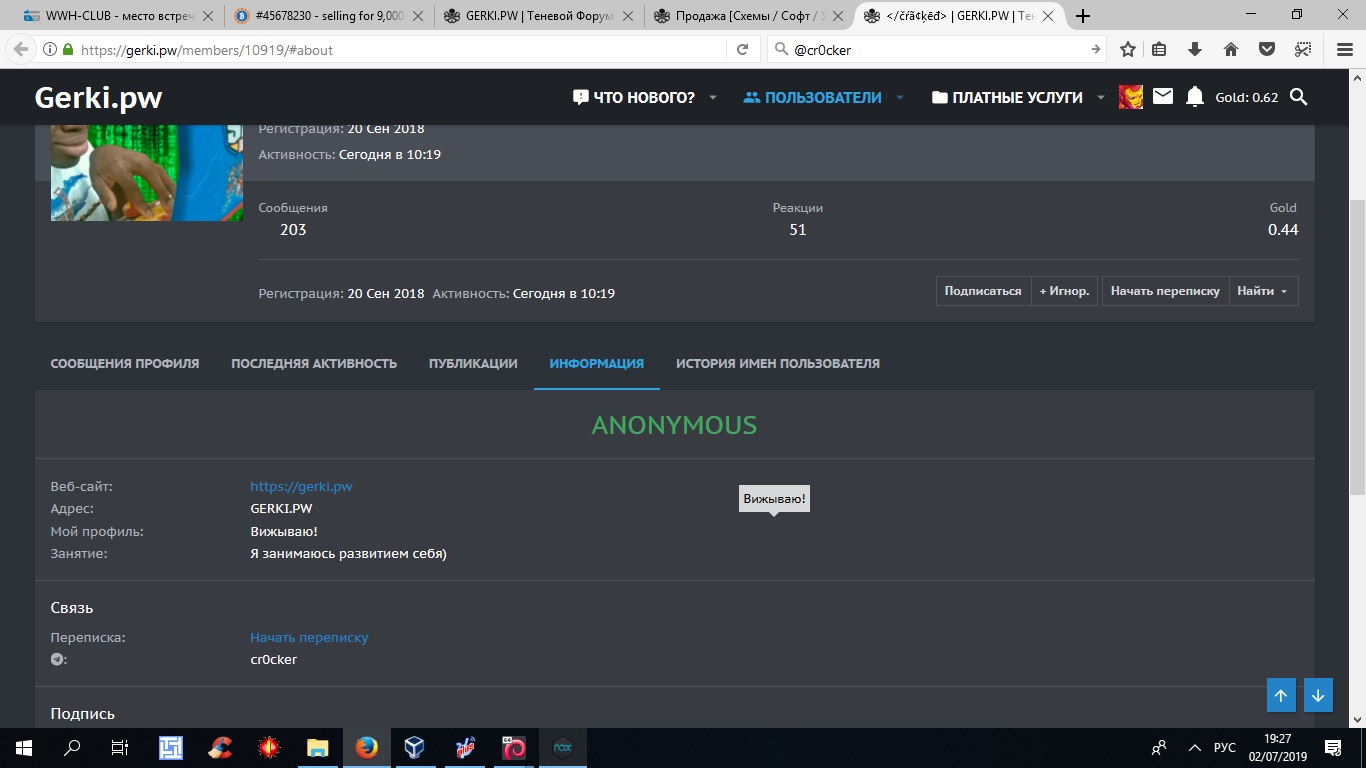Open notifications bell icon
The image size is (1366, 768).
coord(1194,97)
